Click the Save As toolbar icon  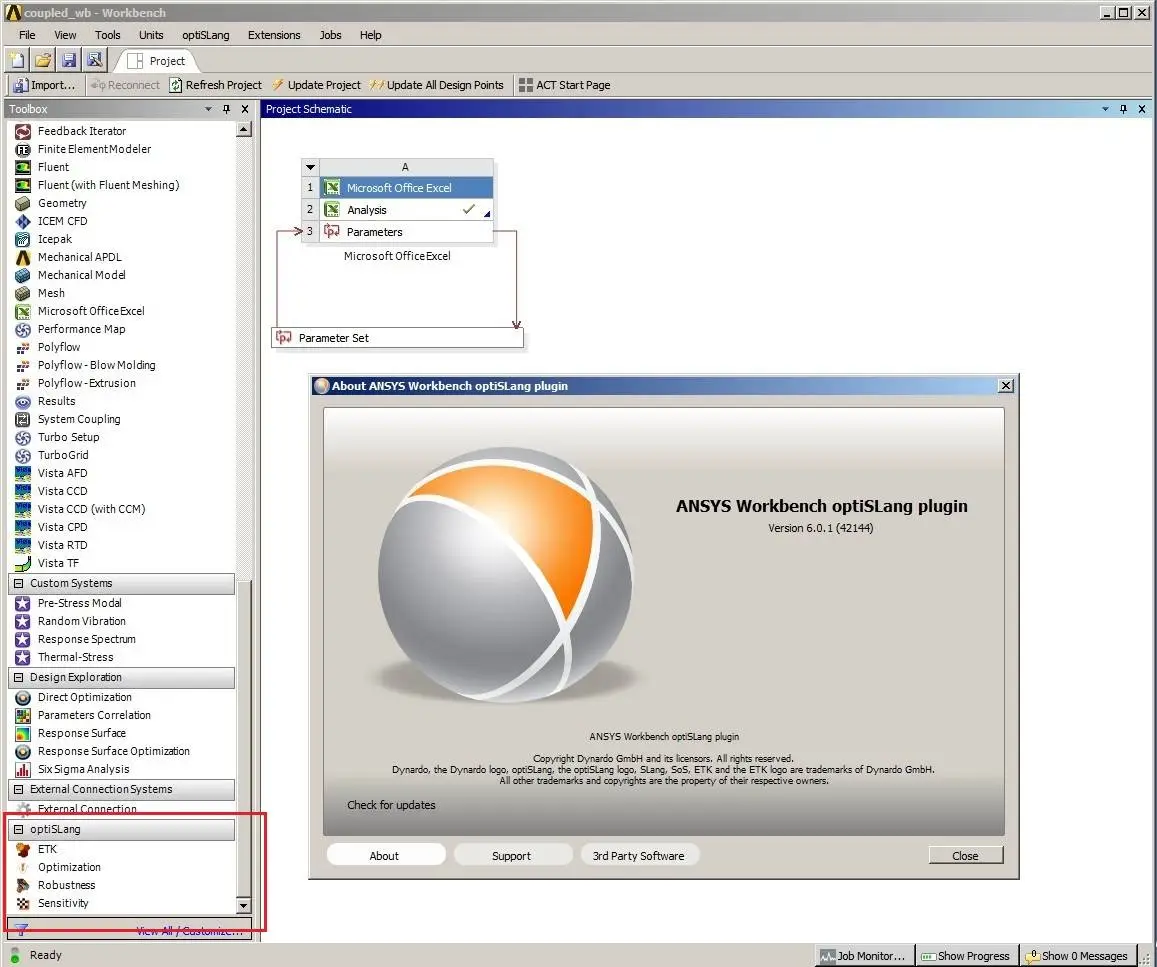94,60
